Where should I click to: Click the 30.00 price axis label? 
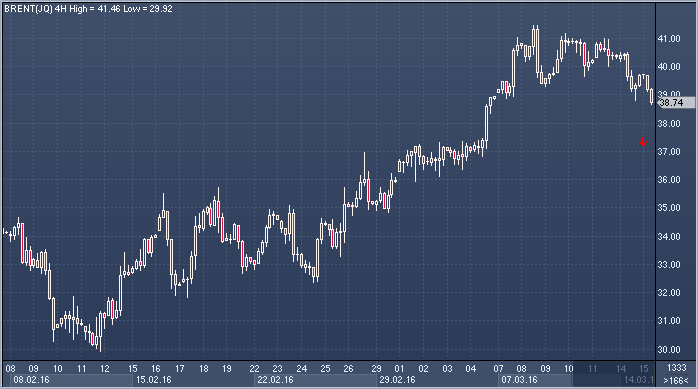[669, 350]
